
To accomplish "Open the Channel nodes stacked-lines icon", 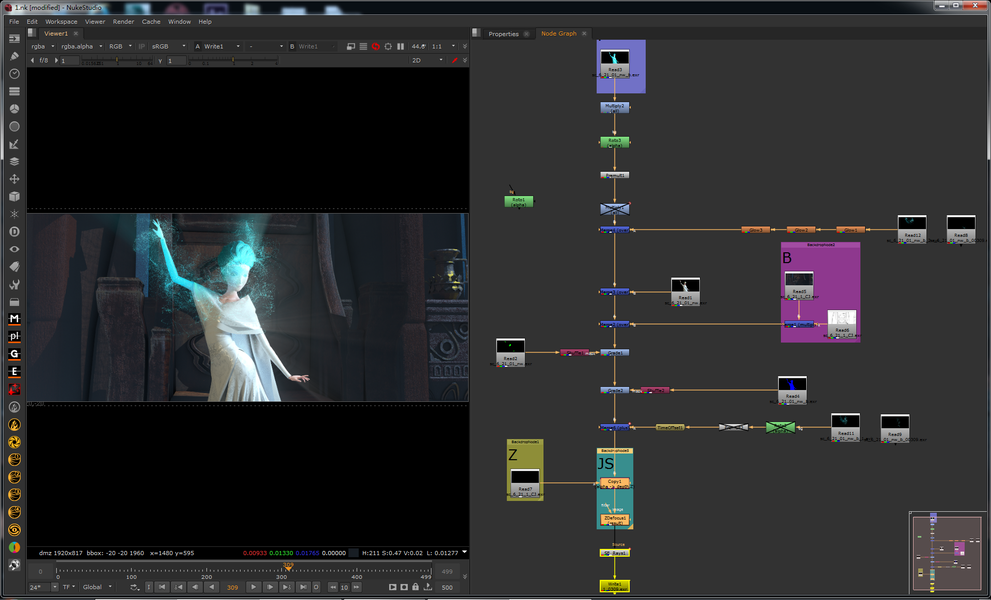I will 14,91.
